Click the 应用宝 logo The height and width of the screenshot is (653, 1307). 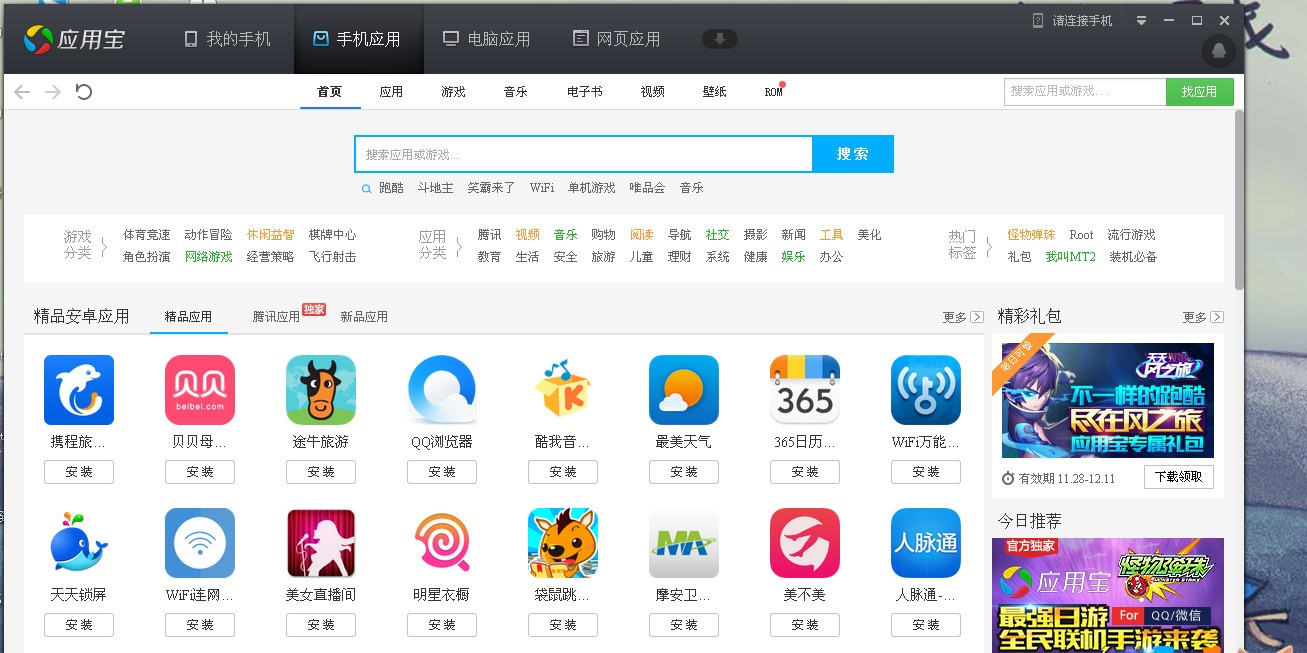point(75,40)
